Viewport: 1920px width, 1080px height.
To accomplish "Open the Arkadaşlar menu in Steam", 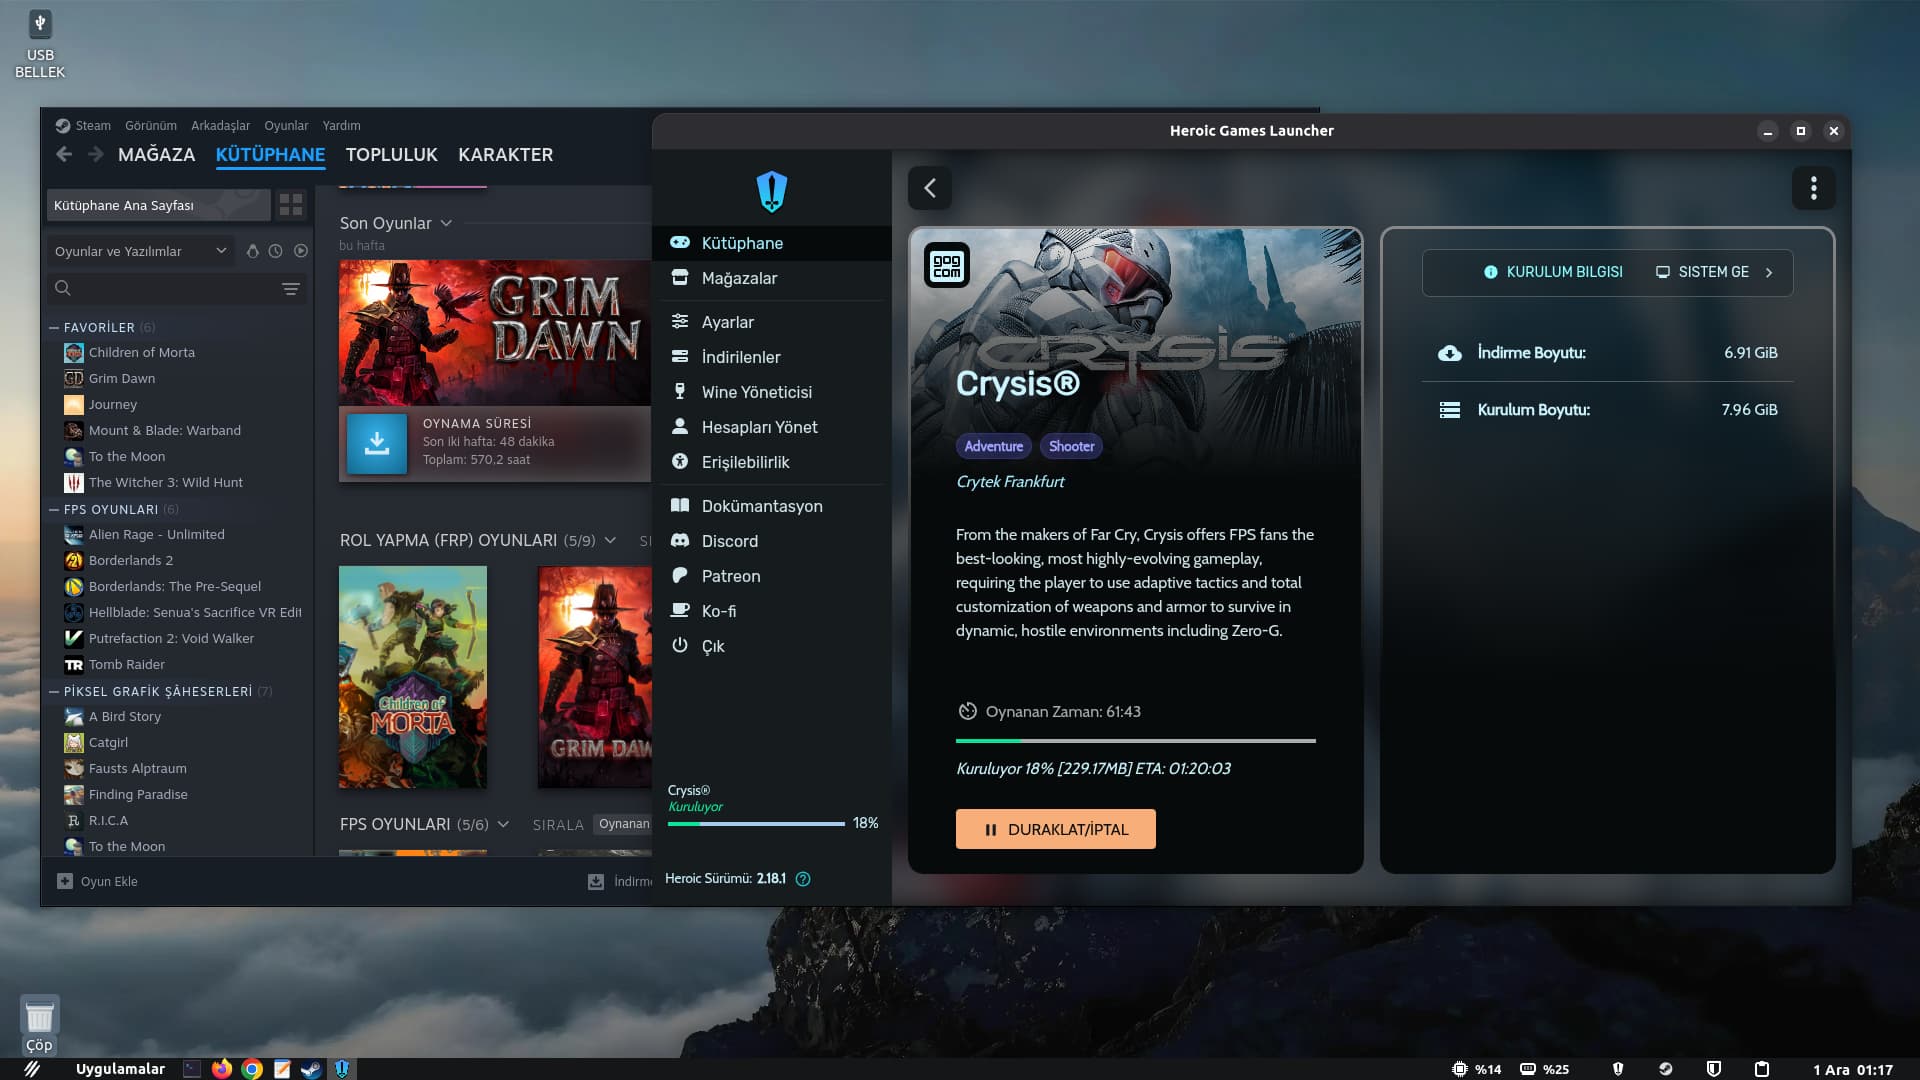I will pos(220,126).
